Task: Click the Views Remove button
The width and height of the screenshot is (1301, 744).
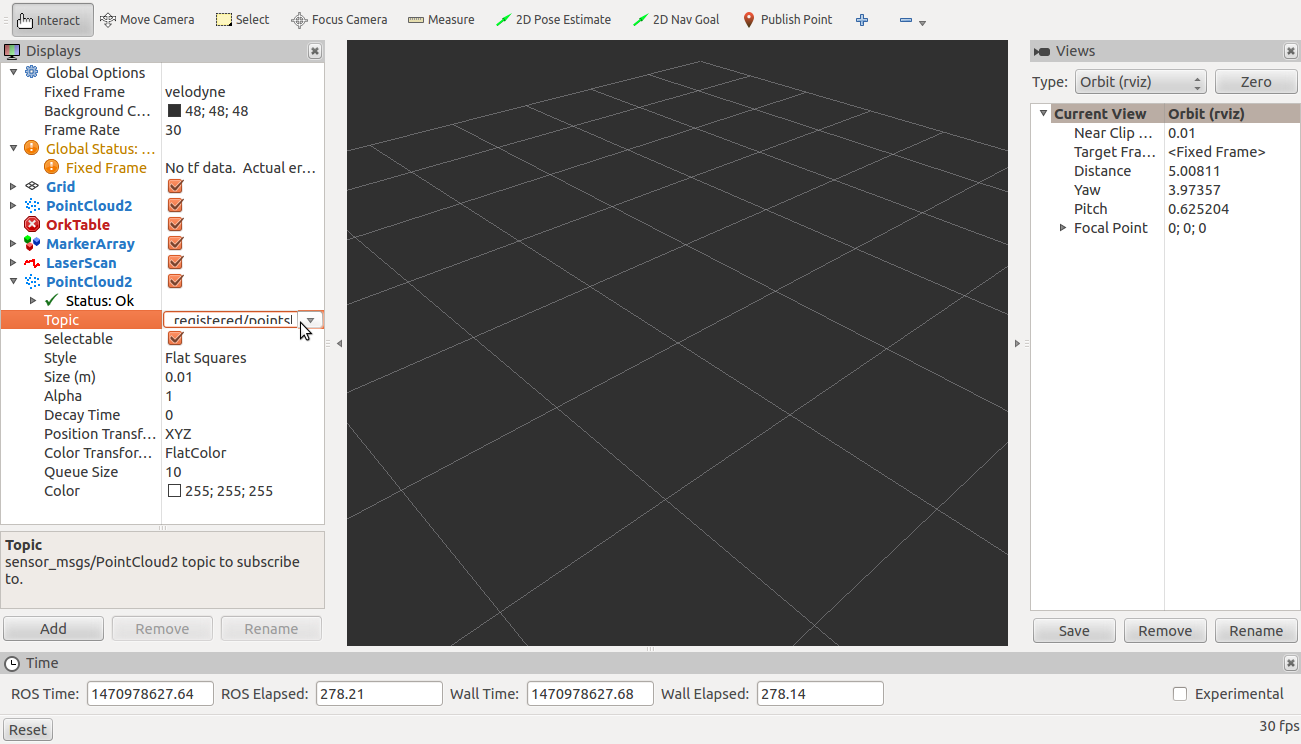Action: click(1165, 630)
